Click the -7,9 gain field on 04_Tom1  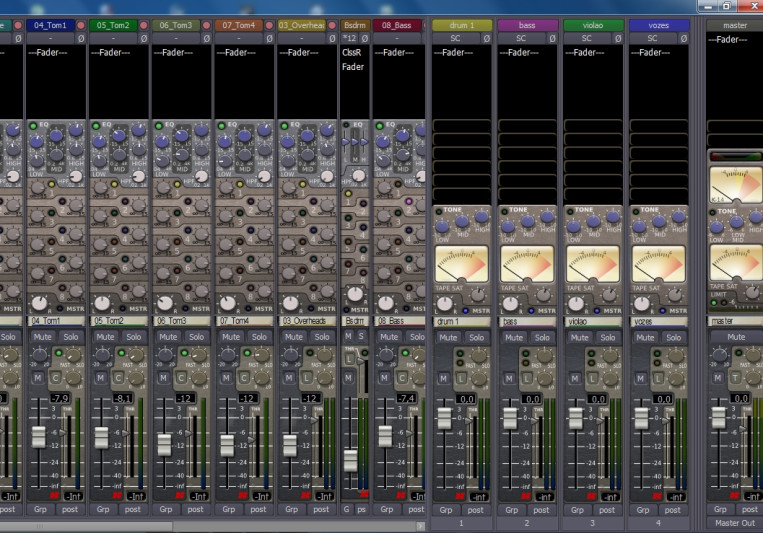click(60, 398)
